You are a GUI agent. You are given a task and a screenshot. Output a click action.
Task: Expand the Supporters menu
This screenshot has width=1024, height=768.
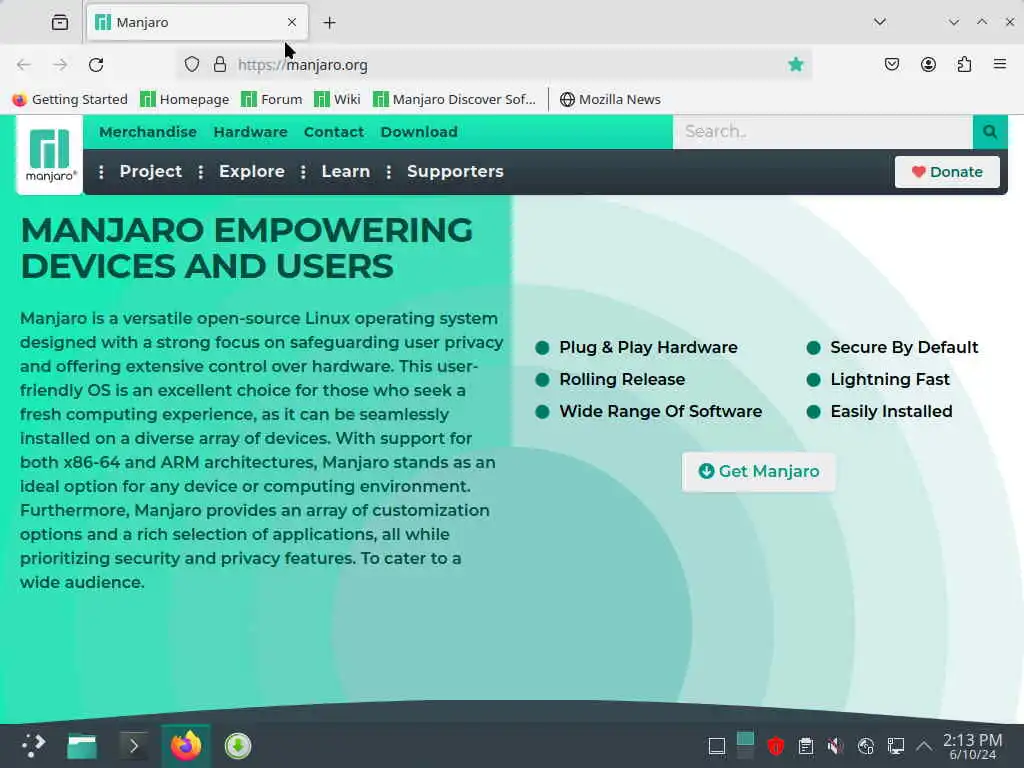(x=455, y=172)
